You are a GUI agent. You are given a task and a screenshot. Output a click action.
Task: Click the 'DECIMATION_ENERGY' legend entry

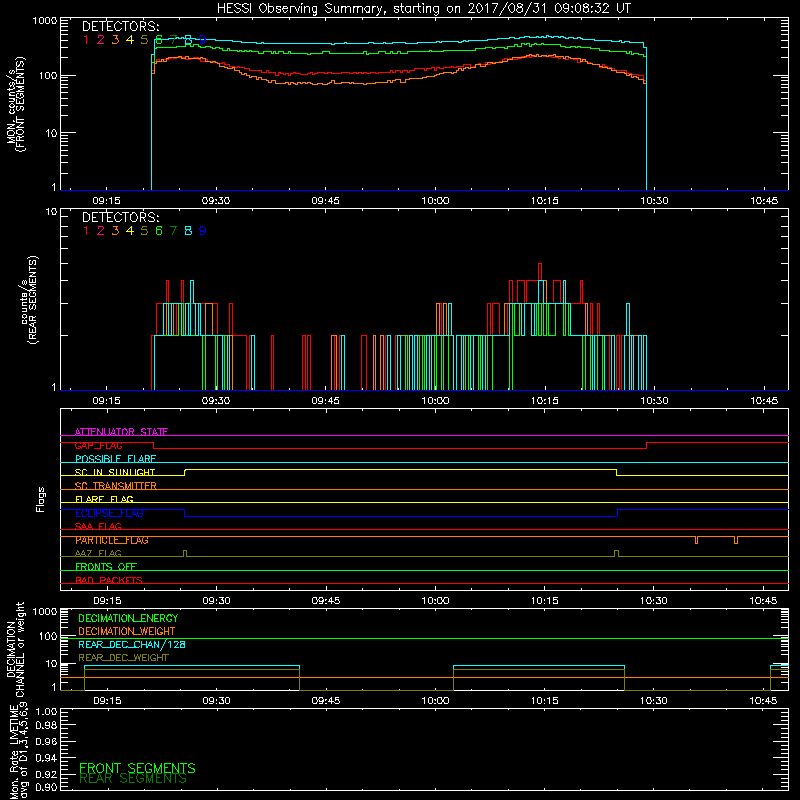click(128, 618)
